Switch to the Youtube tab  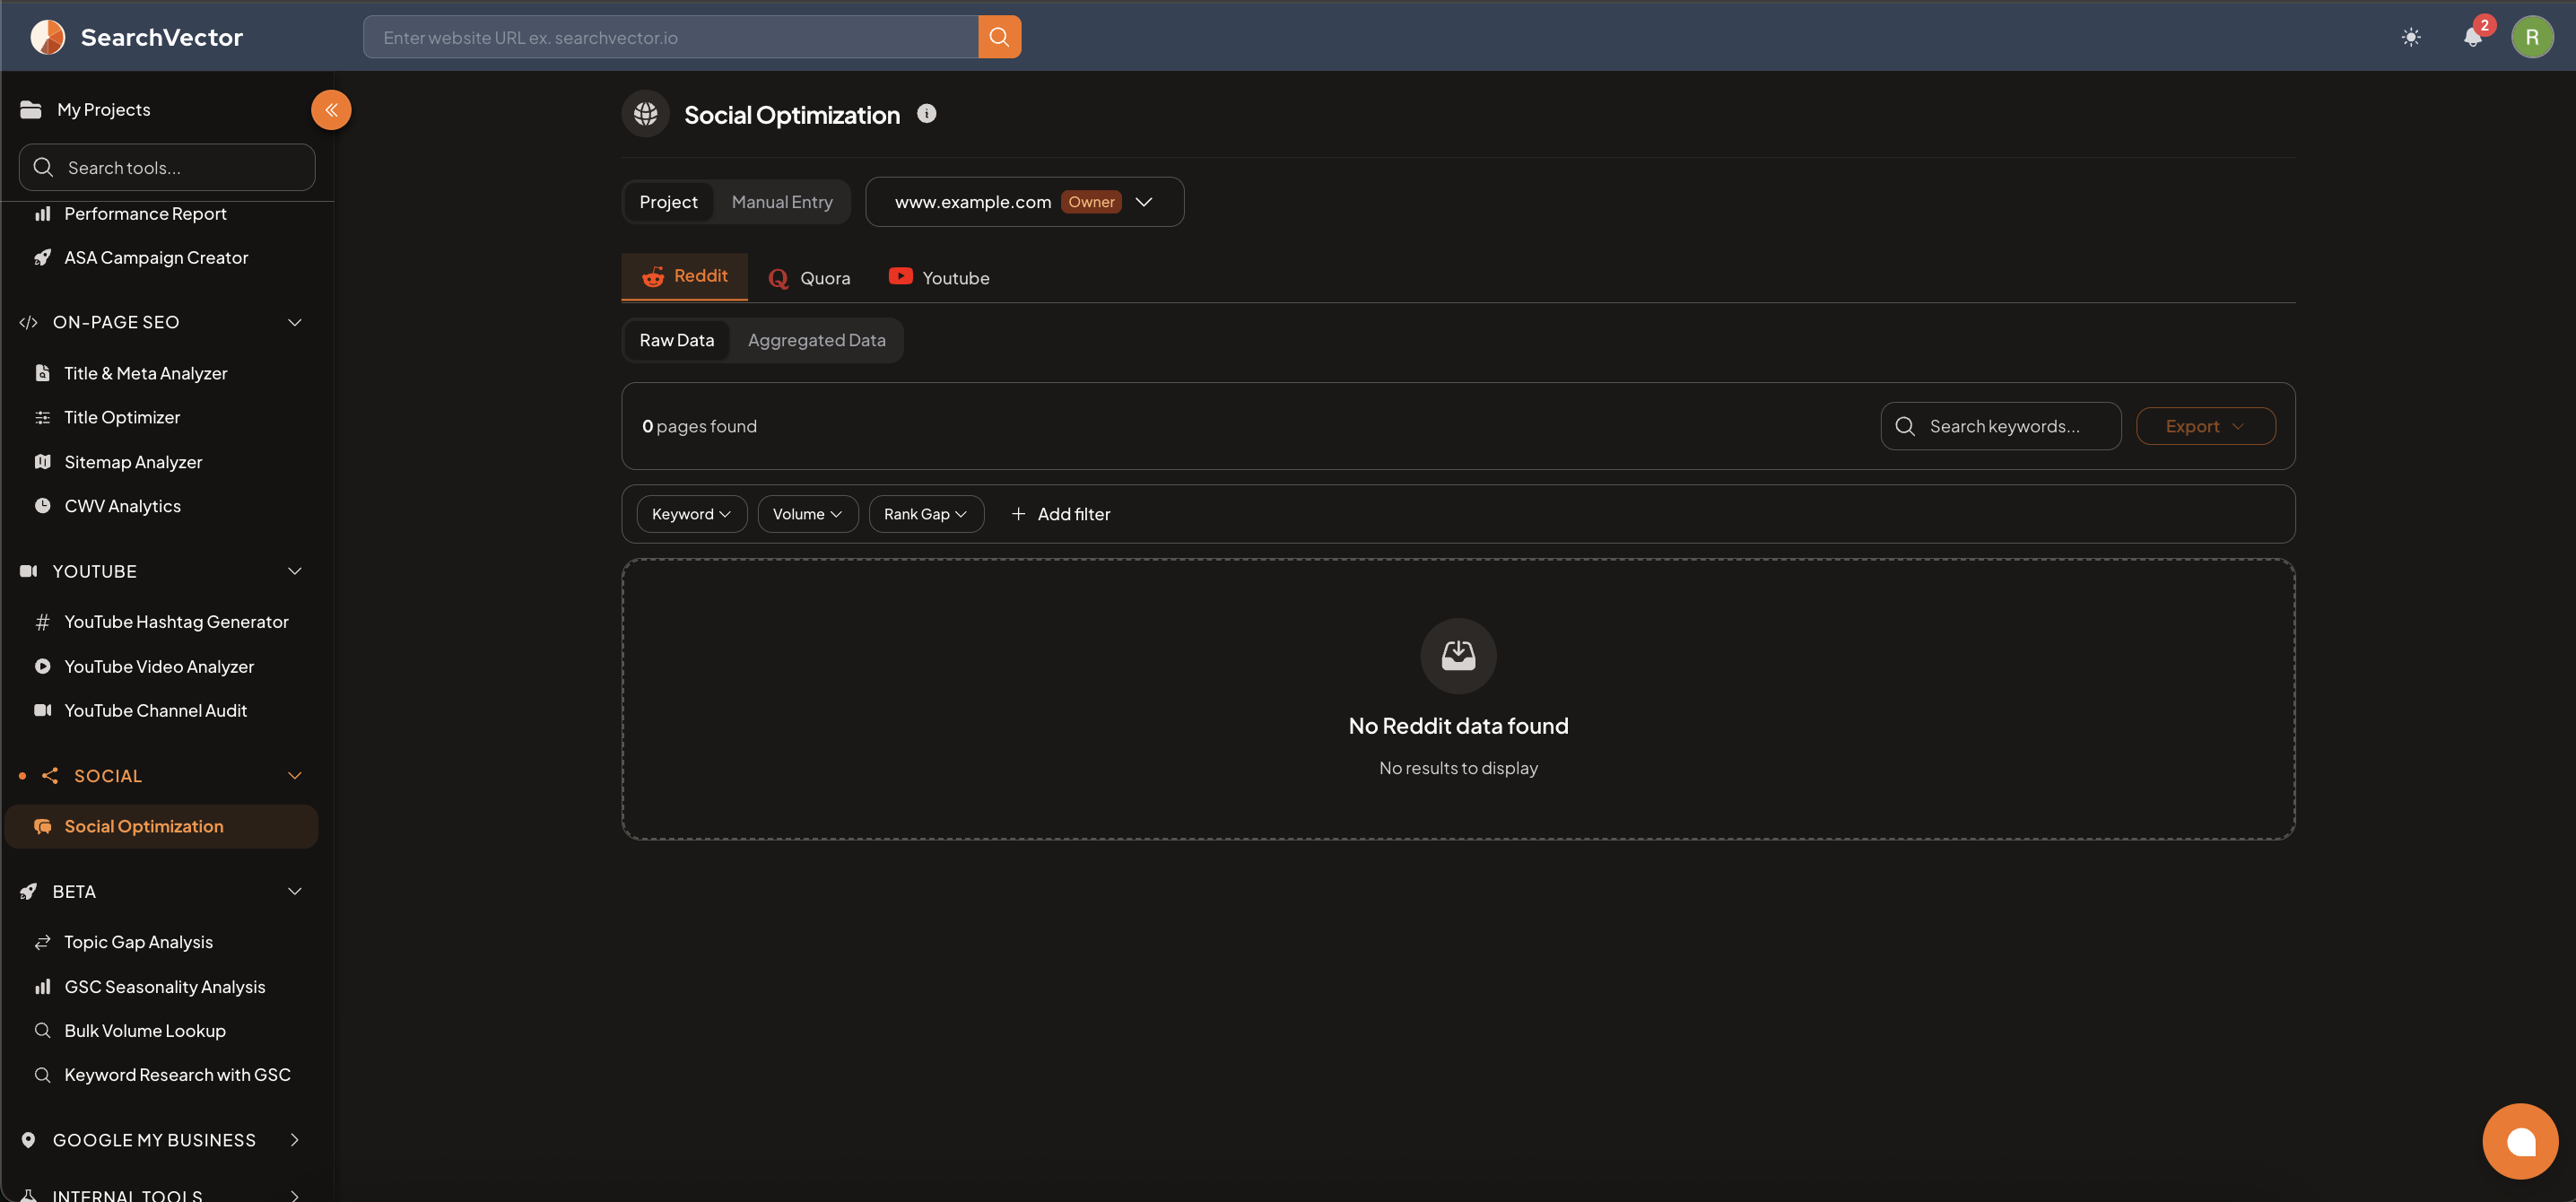click(939, 278)
